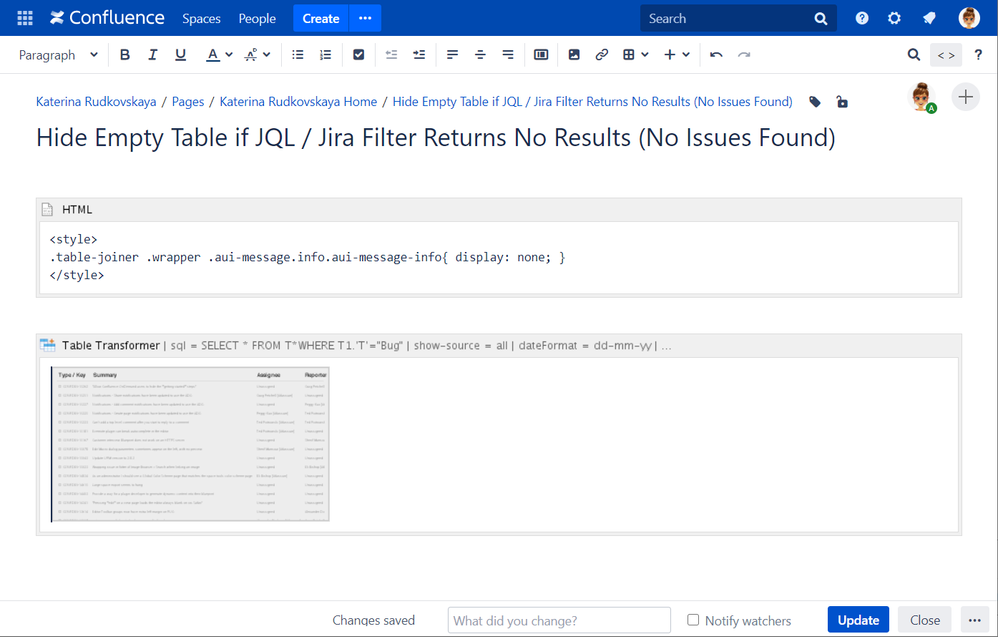The width and height of the screenshot is (998, 637).
Task: Select the Table Transformer macro header
Action: point(499,346)
